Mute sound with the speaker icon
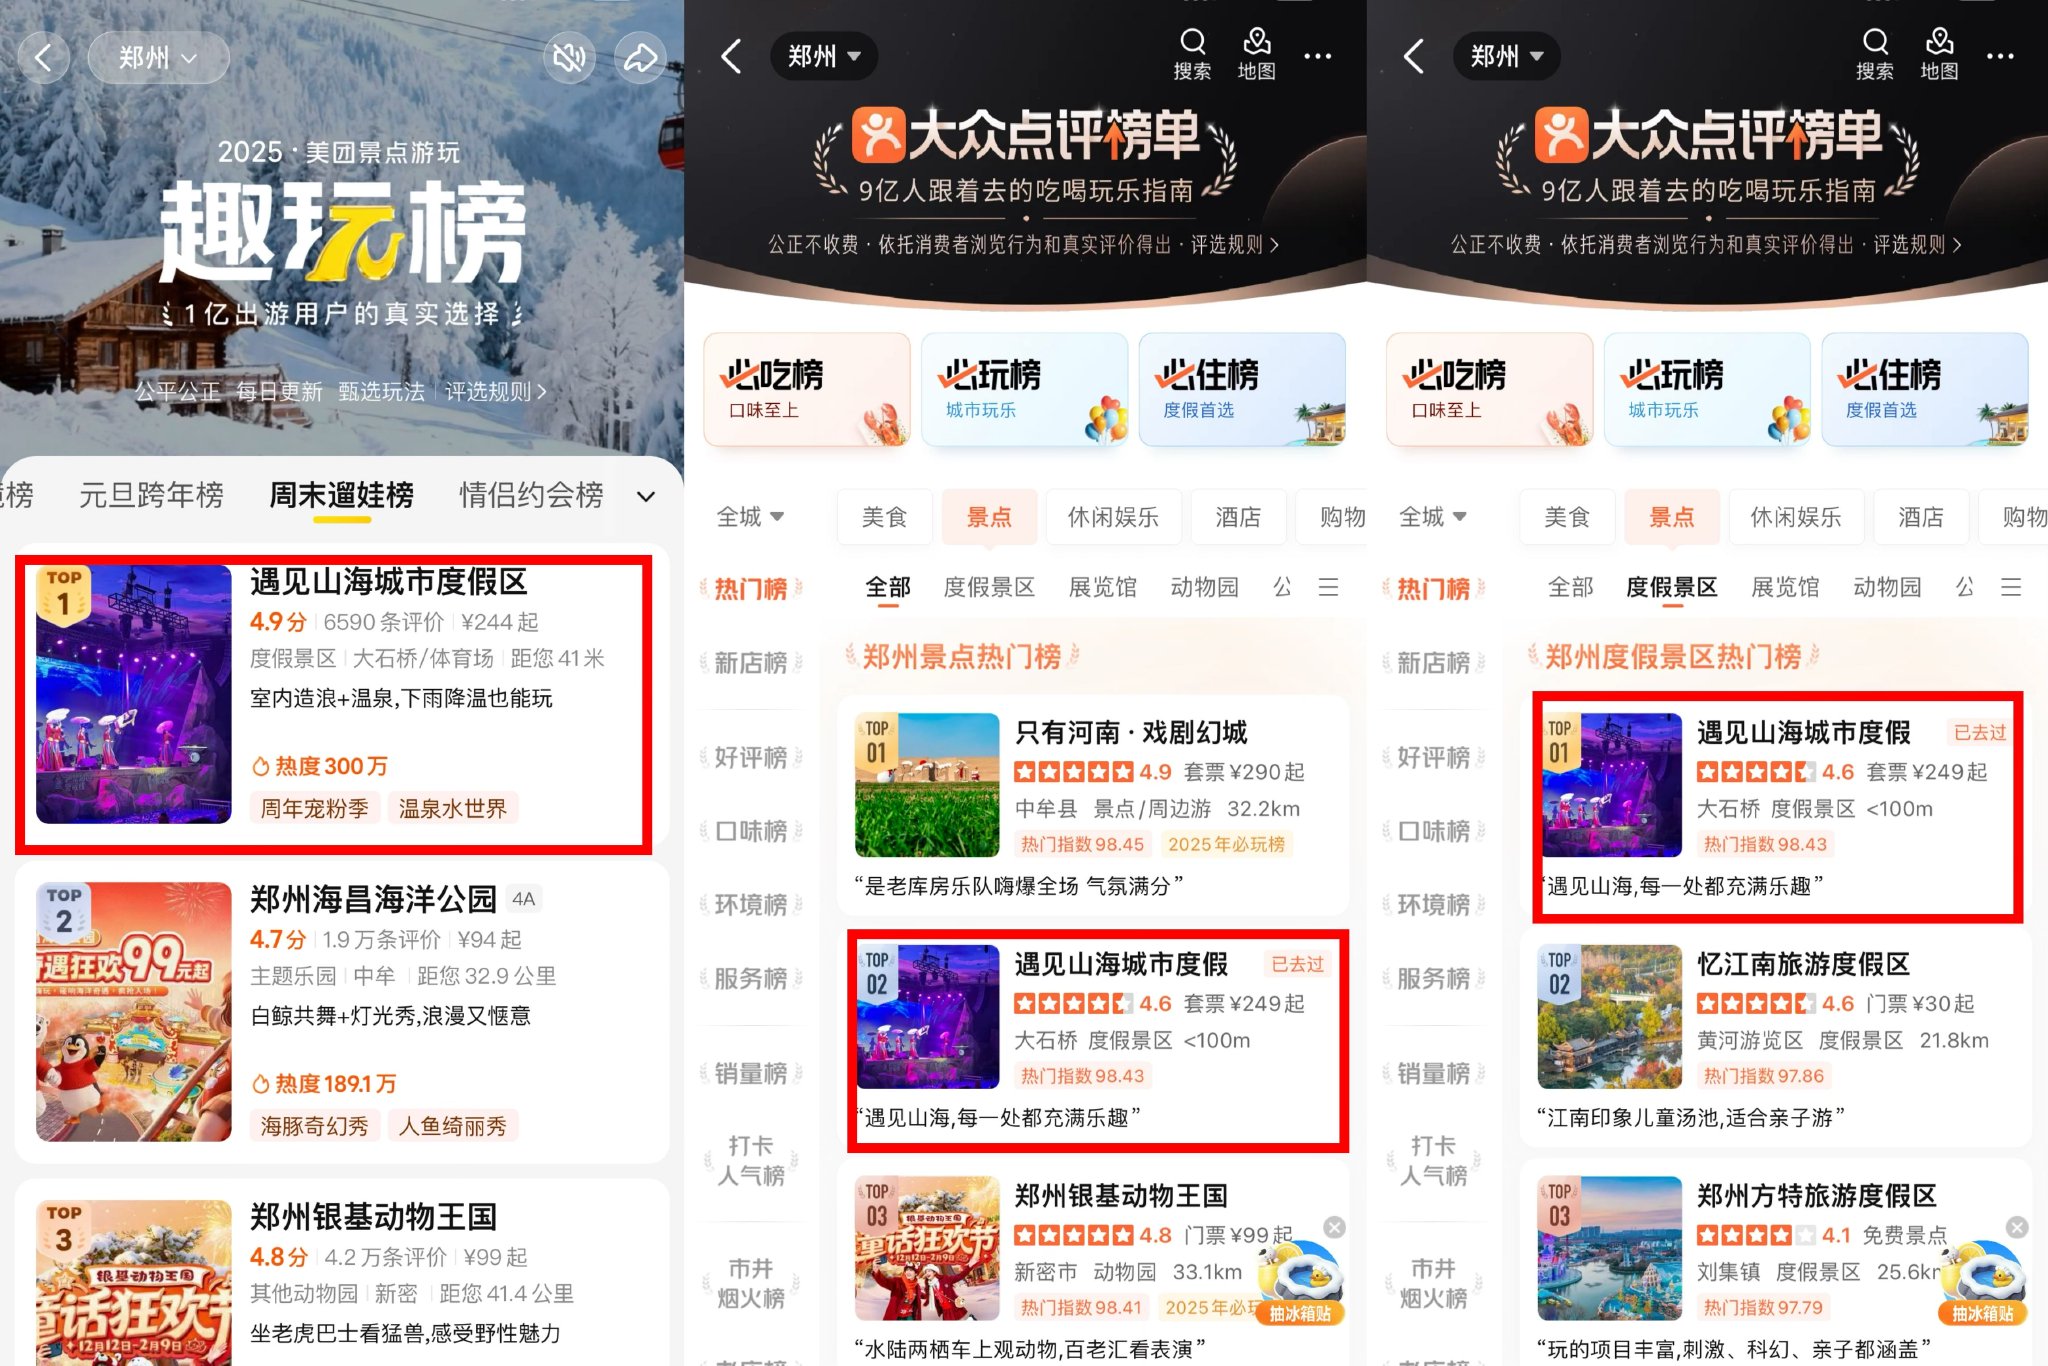 pos(569,58)
